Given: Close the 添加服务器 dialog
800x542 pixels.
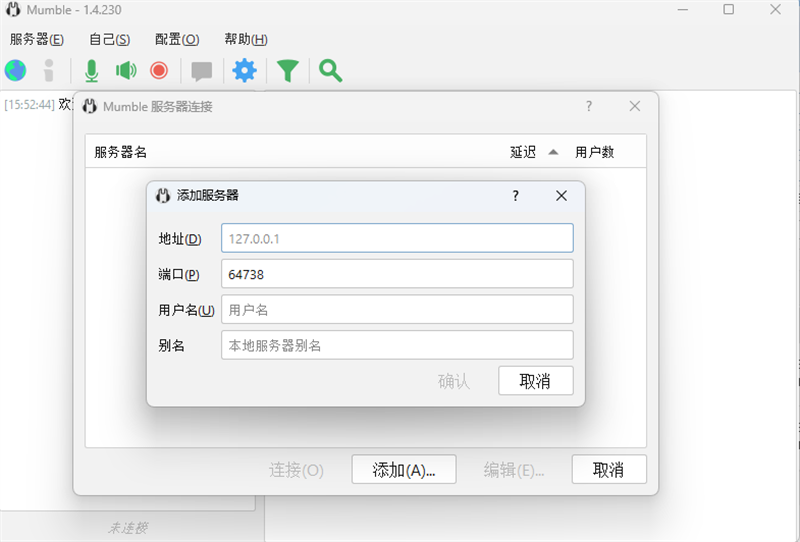Looking at the screenshot, I should [x=562, y=195].
